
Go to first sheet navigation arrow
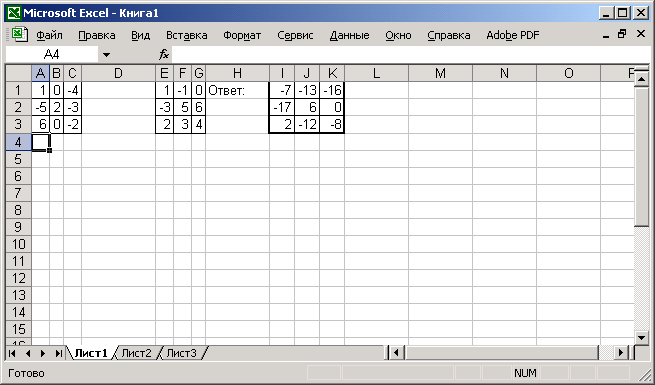(12, 353)
